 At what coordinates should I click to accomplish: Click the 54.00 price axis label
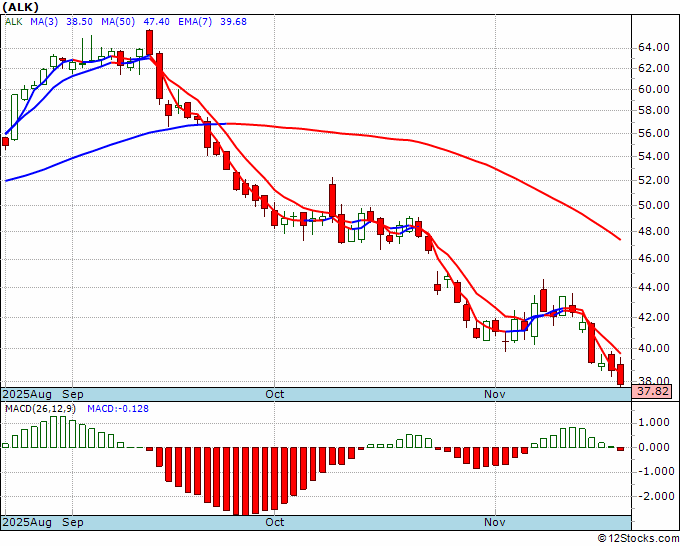click(x=654, y=156)
